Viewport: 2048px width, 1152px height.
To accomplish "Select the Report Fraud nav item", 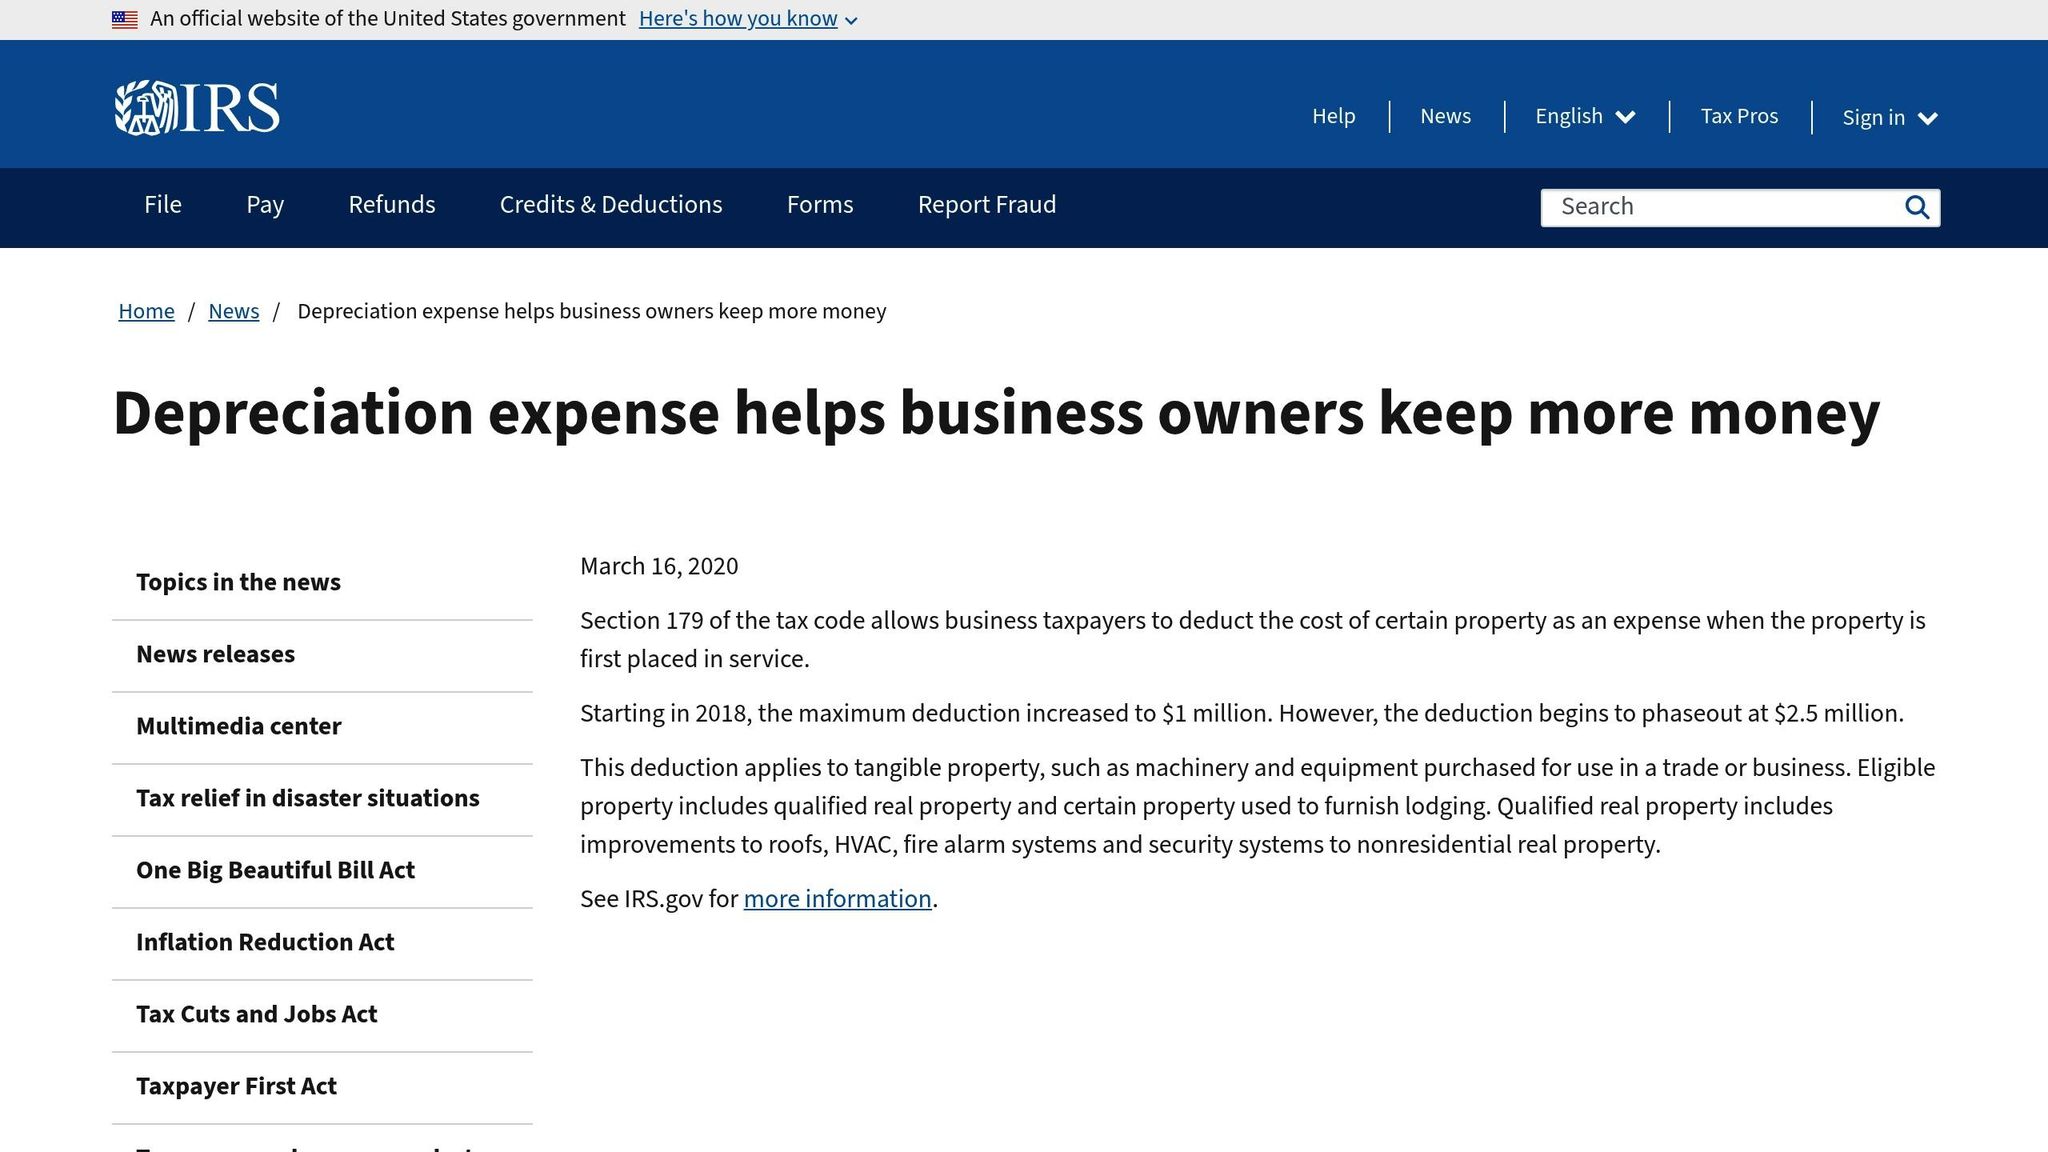I will (986, 205).
